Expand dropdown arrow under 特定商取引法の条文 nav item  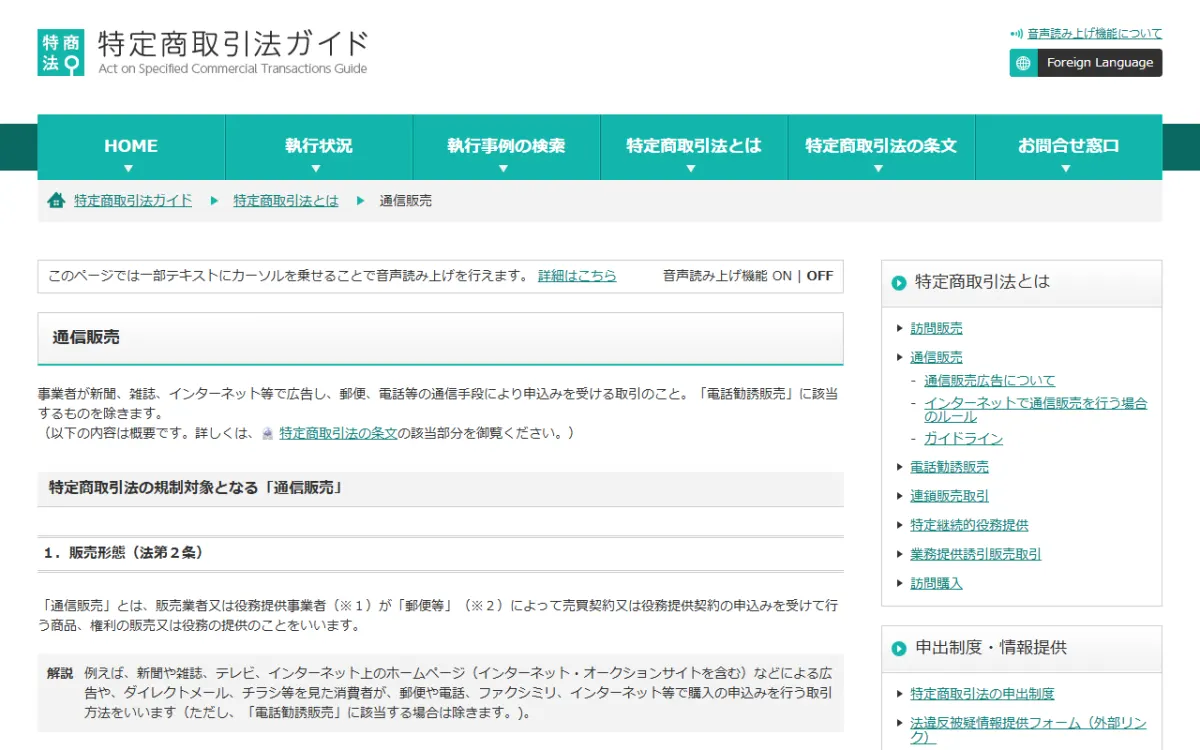tap(878, 169)
